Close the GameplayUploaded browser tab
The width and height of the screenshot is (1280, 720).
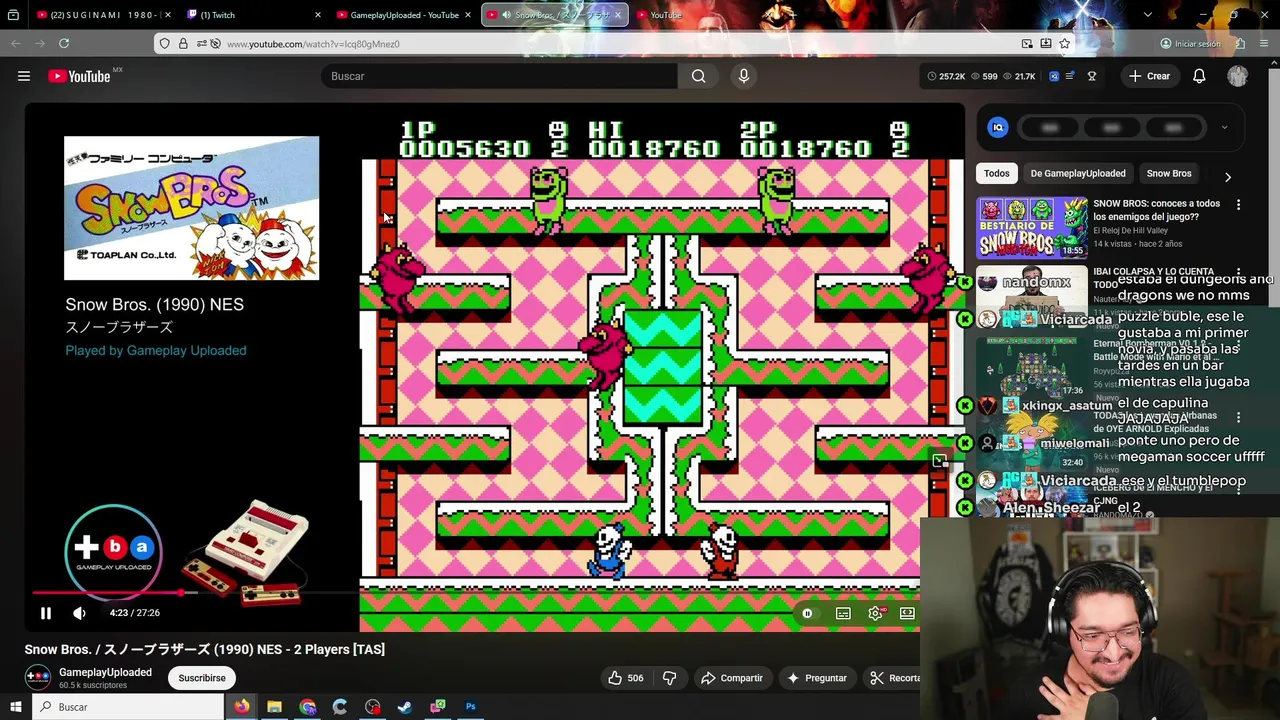click(x=467, y=15)
